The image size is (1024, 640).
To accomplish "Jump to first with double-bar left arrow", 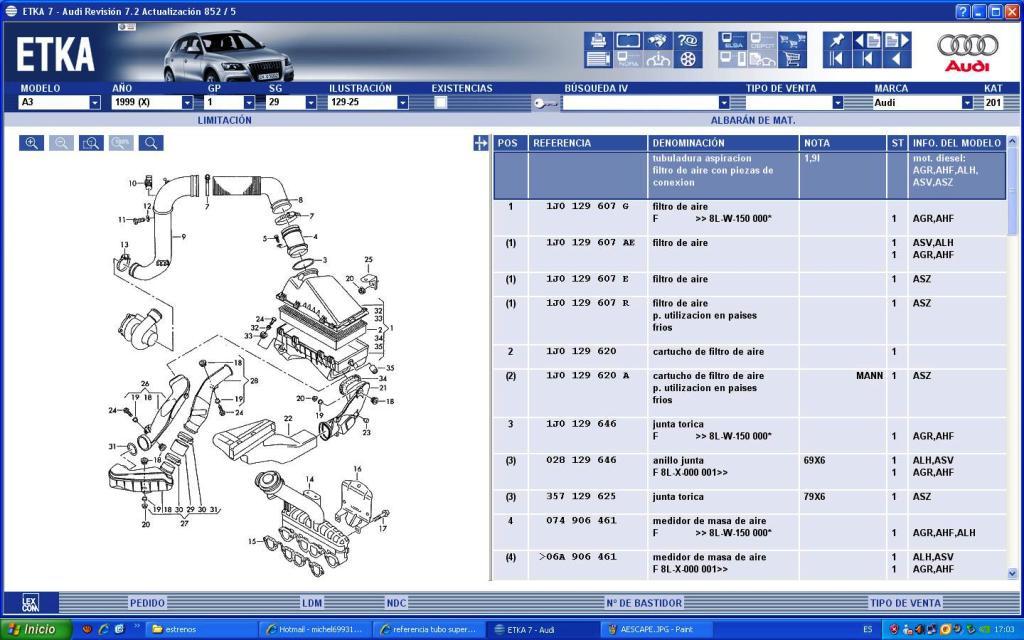I will pos(837,59).
